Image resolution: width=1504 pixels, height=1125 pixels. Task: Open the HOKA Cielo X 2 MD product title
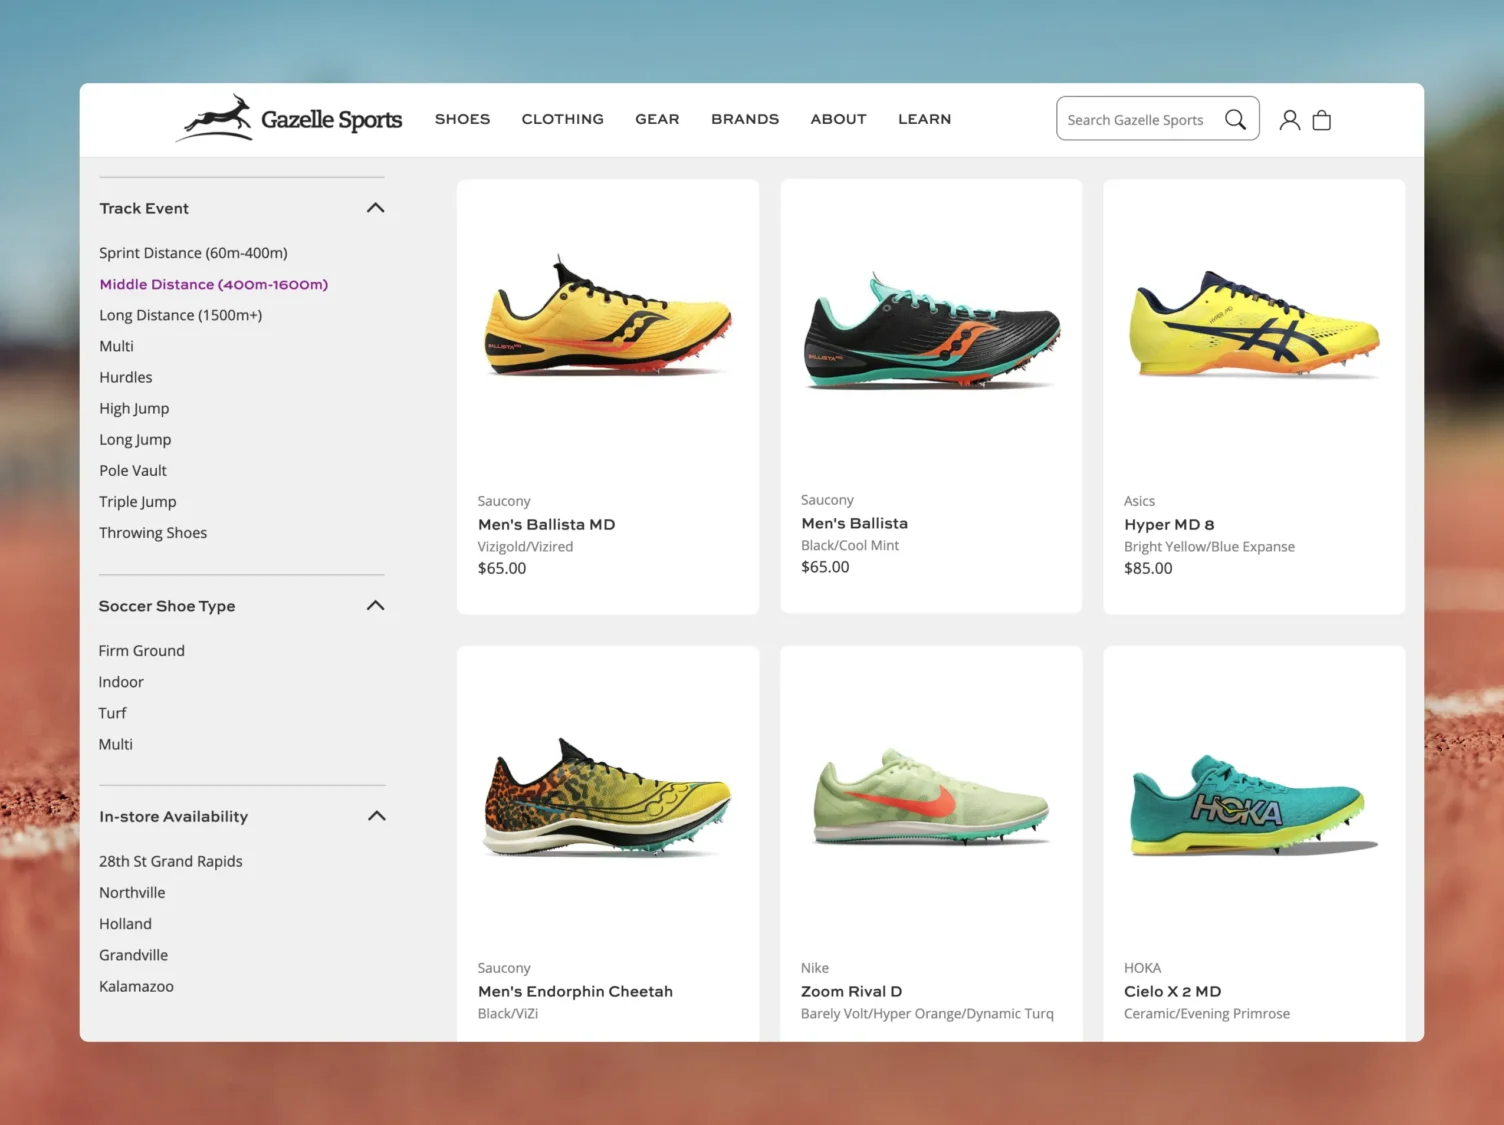point(1172,991)
